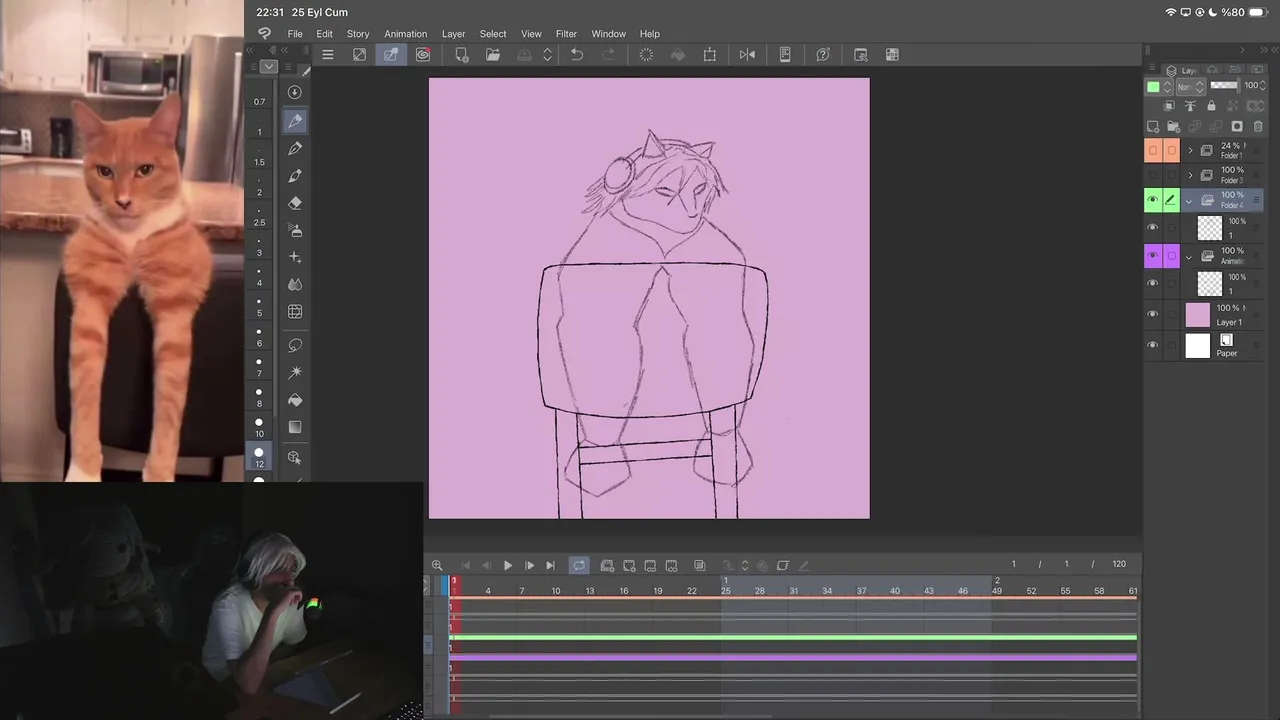Collapse Folder 4 in the layer list
The height and width of the screenshot is (720, 1280).
(x=1189, y=201)
